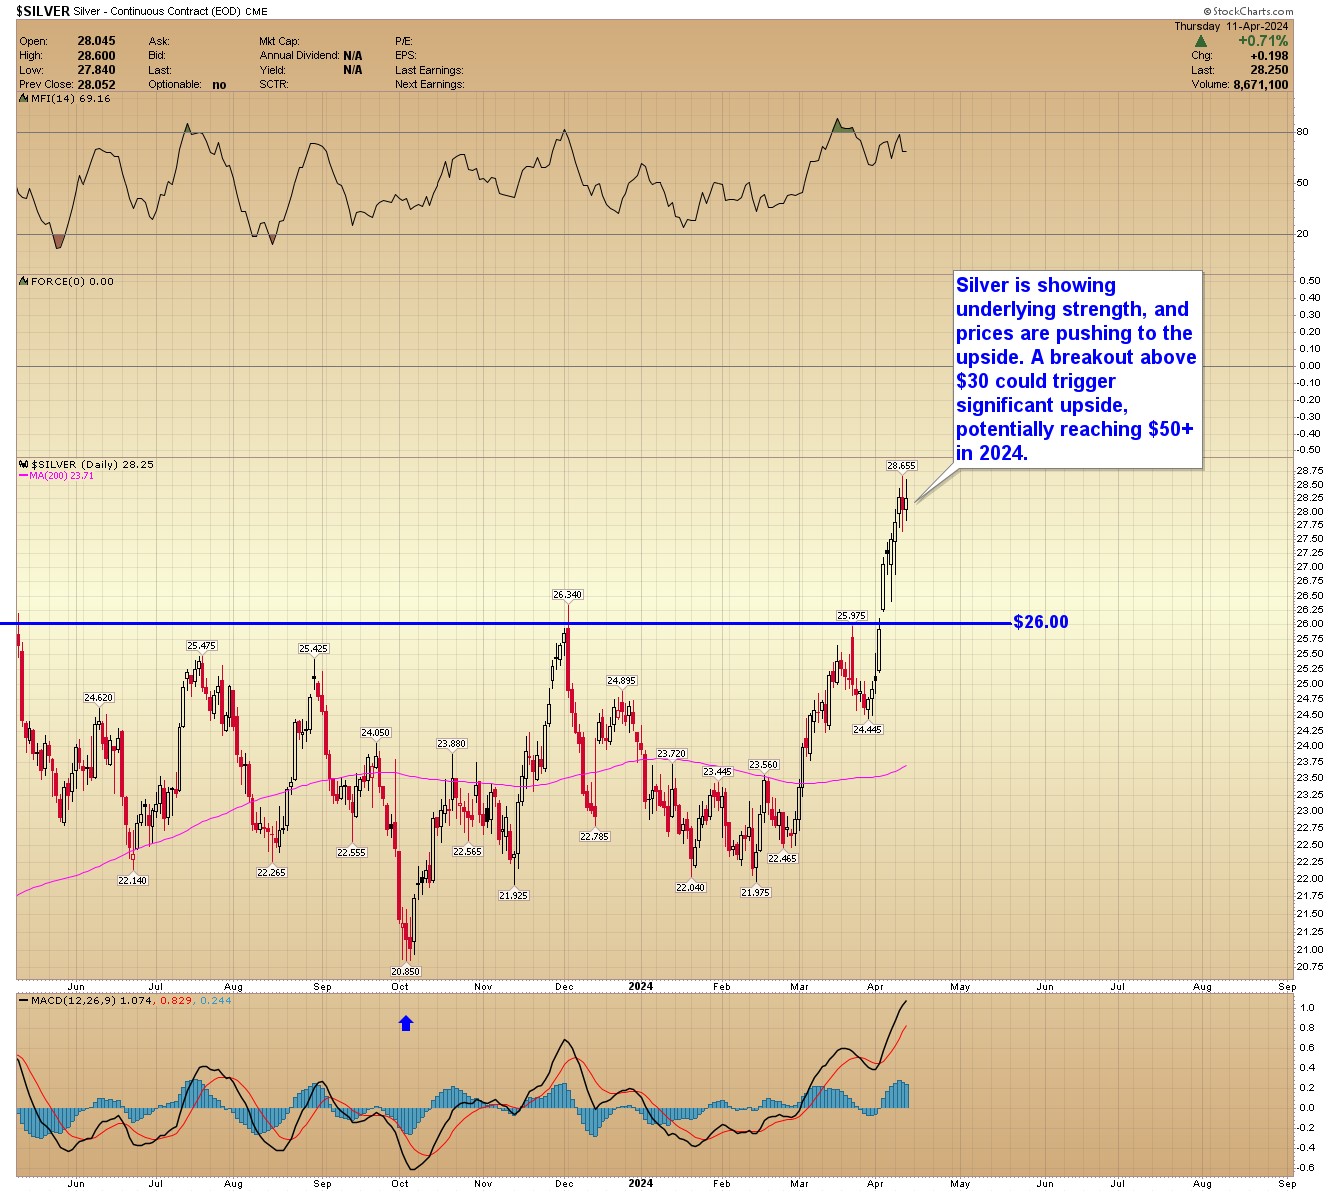The image size is (1340, 1192).
Task: Click the Optionable field label
Action: point(175,85)
